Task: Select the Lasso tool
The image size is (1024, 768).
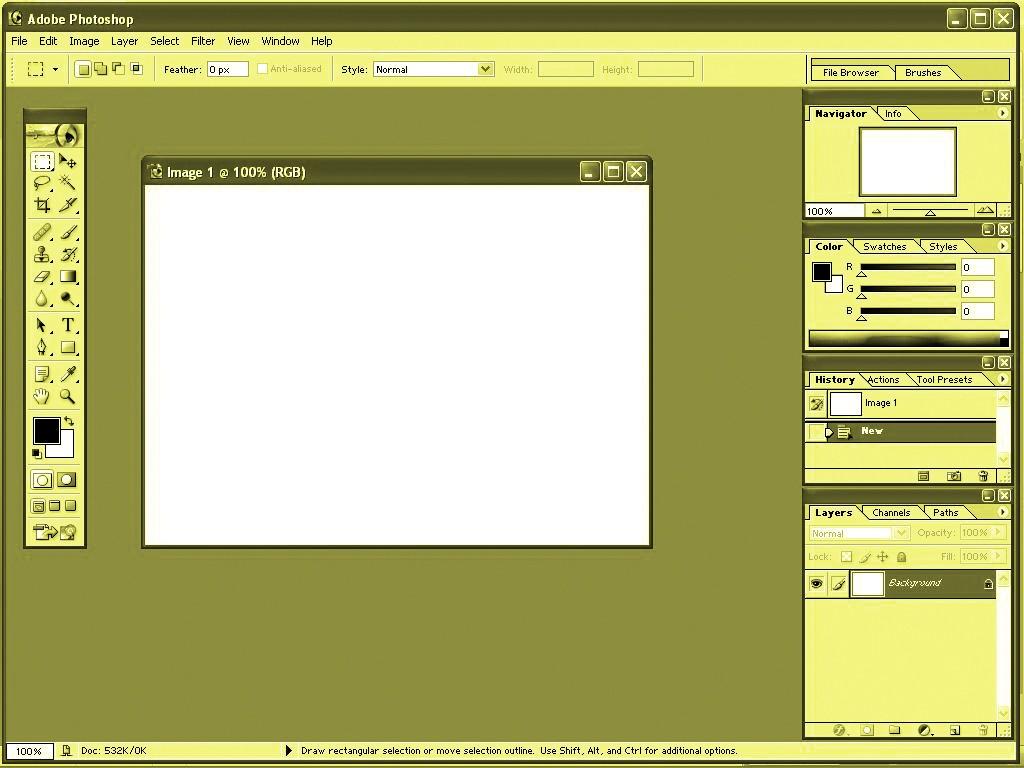Action: [x=42, y=183]
